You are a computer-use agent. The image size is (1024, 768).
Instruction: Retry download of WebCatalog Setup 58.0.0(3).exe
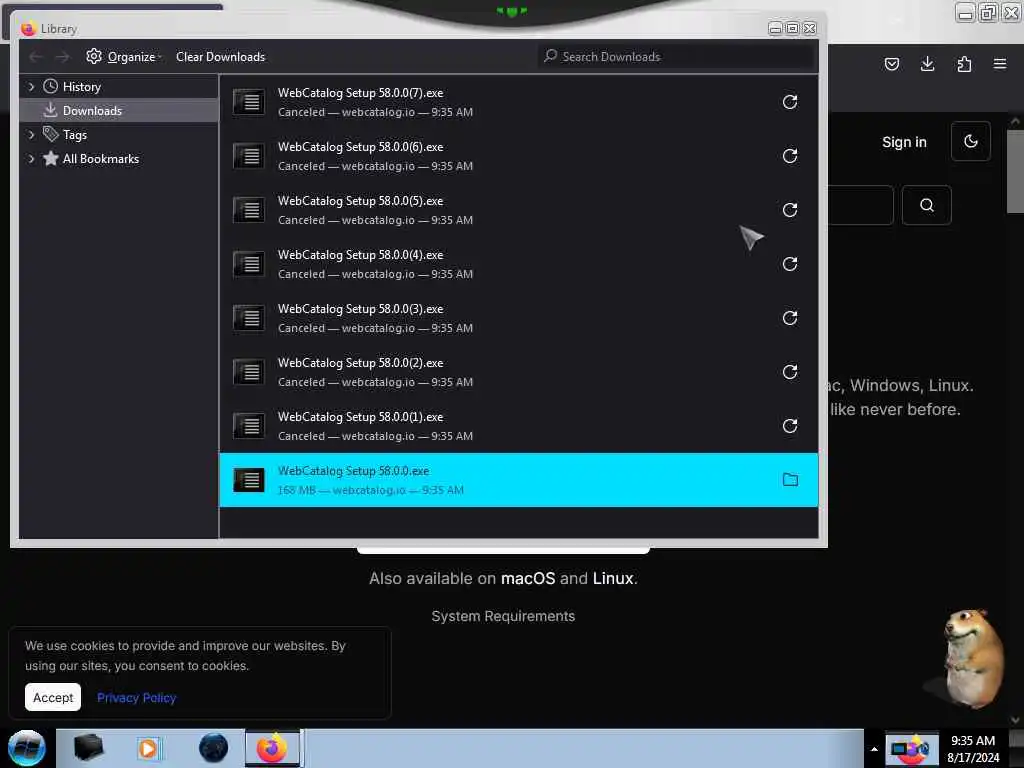(790, 318)
